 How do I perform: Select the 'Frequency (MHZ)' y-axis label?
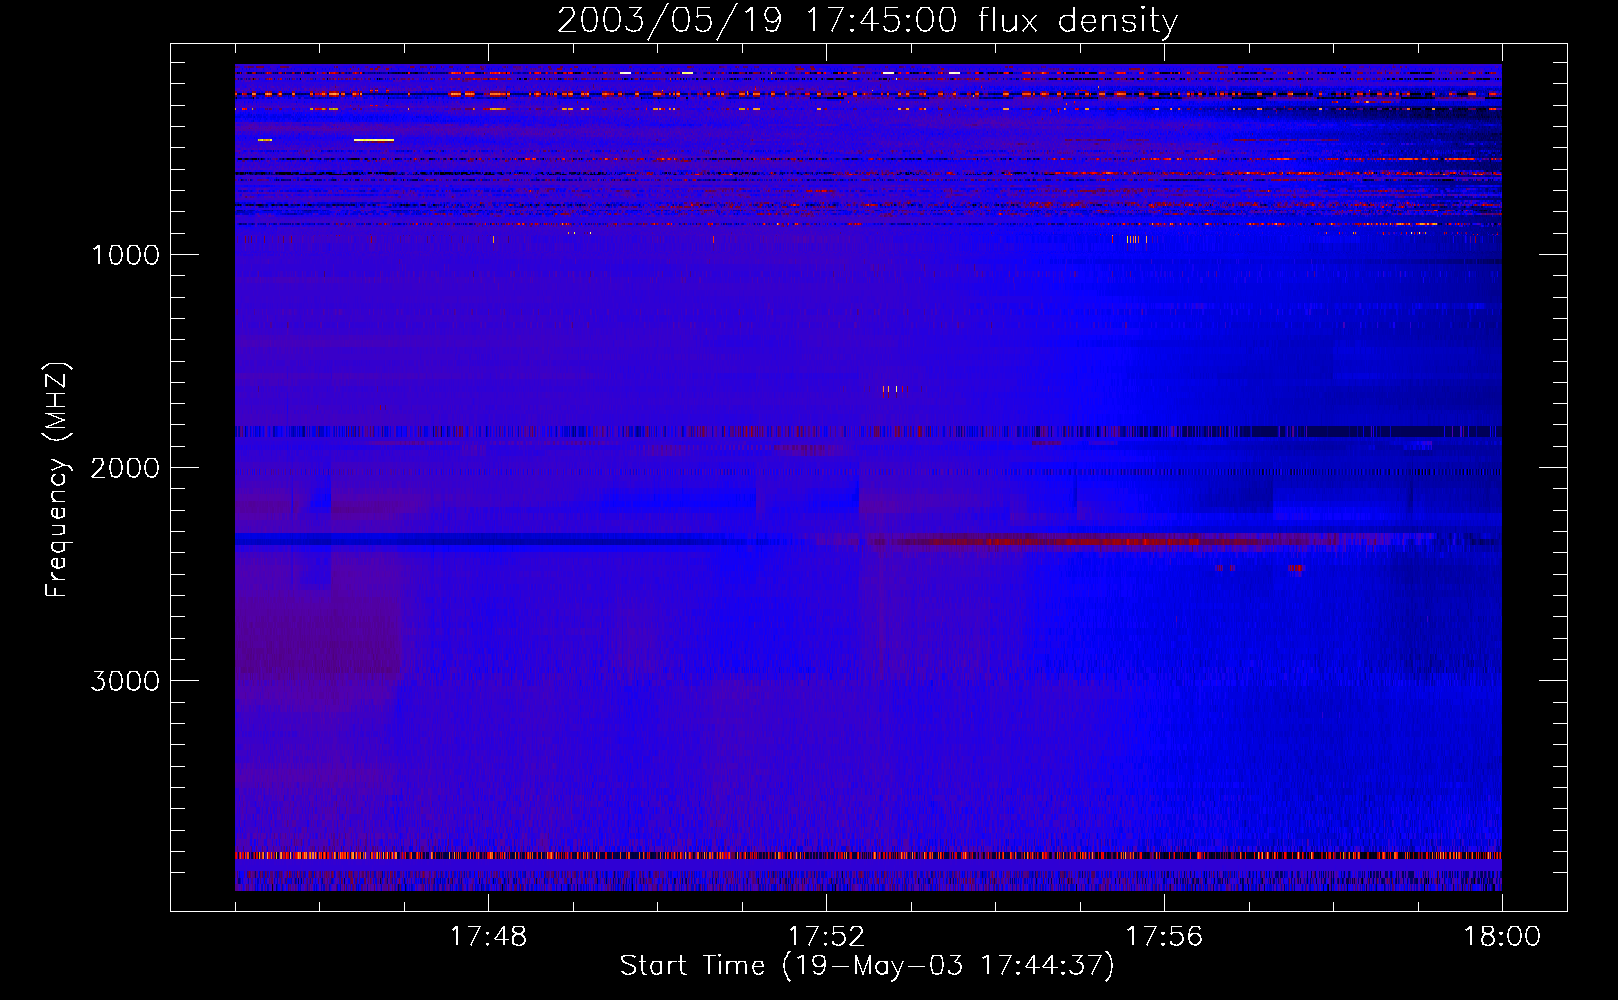(x=58, y=480)
